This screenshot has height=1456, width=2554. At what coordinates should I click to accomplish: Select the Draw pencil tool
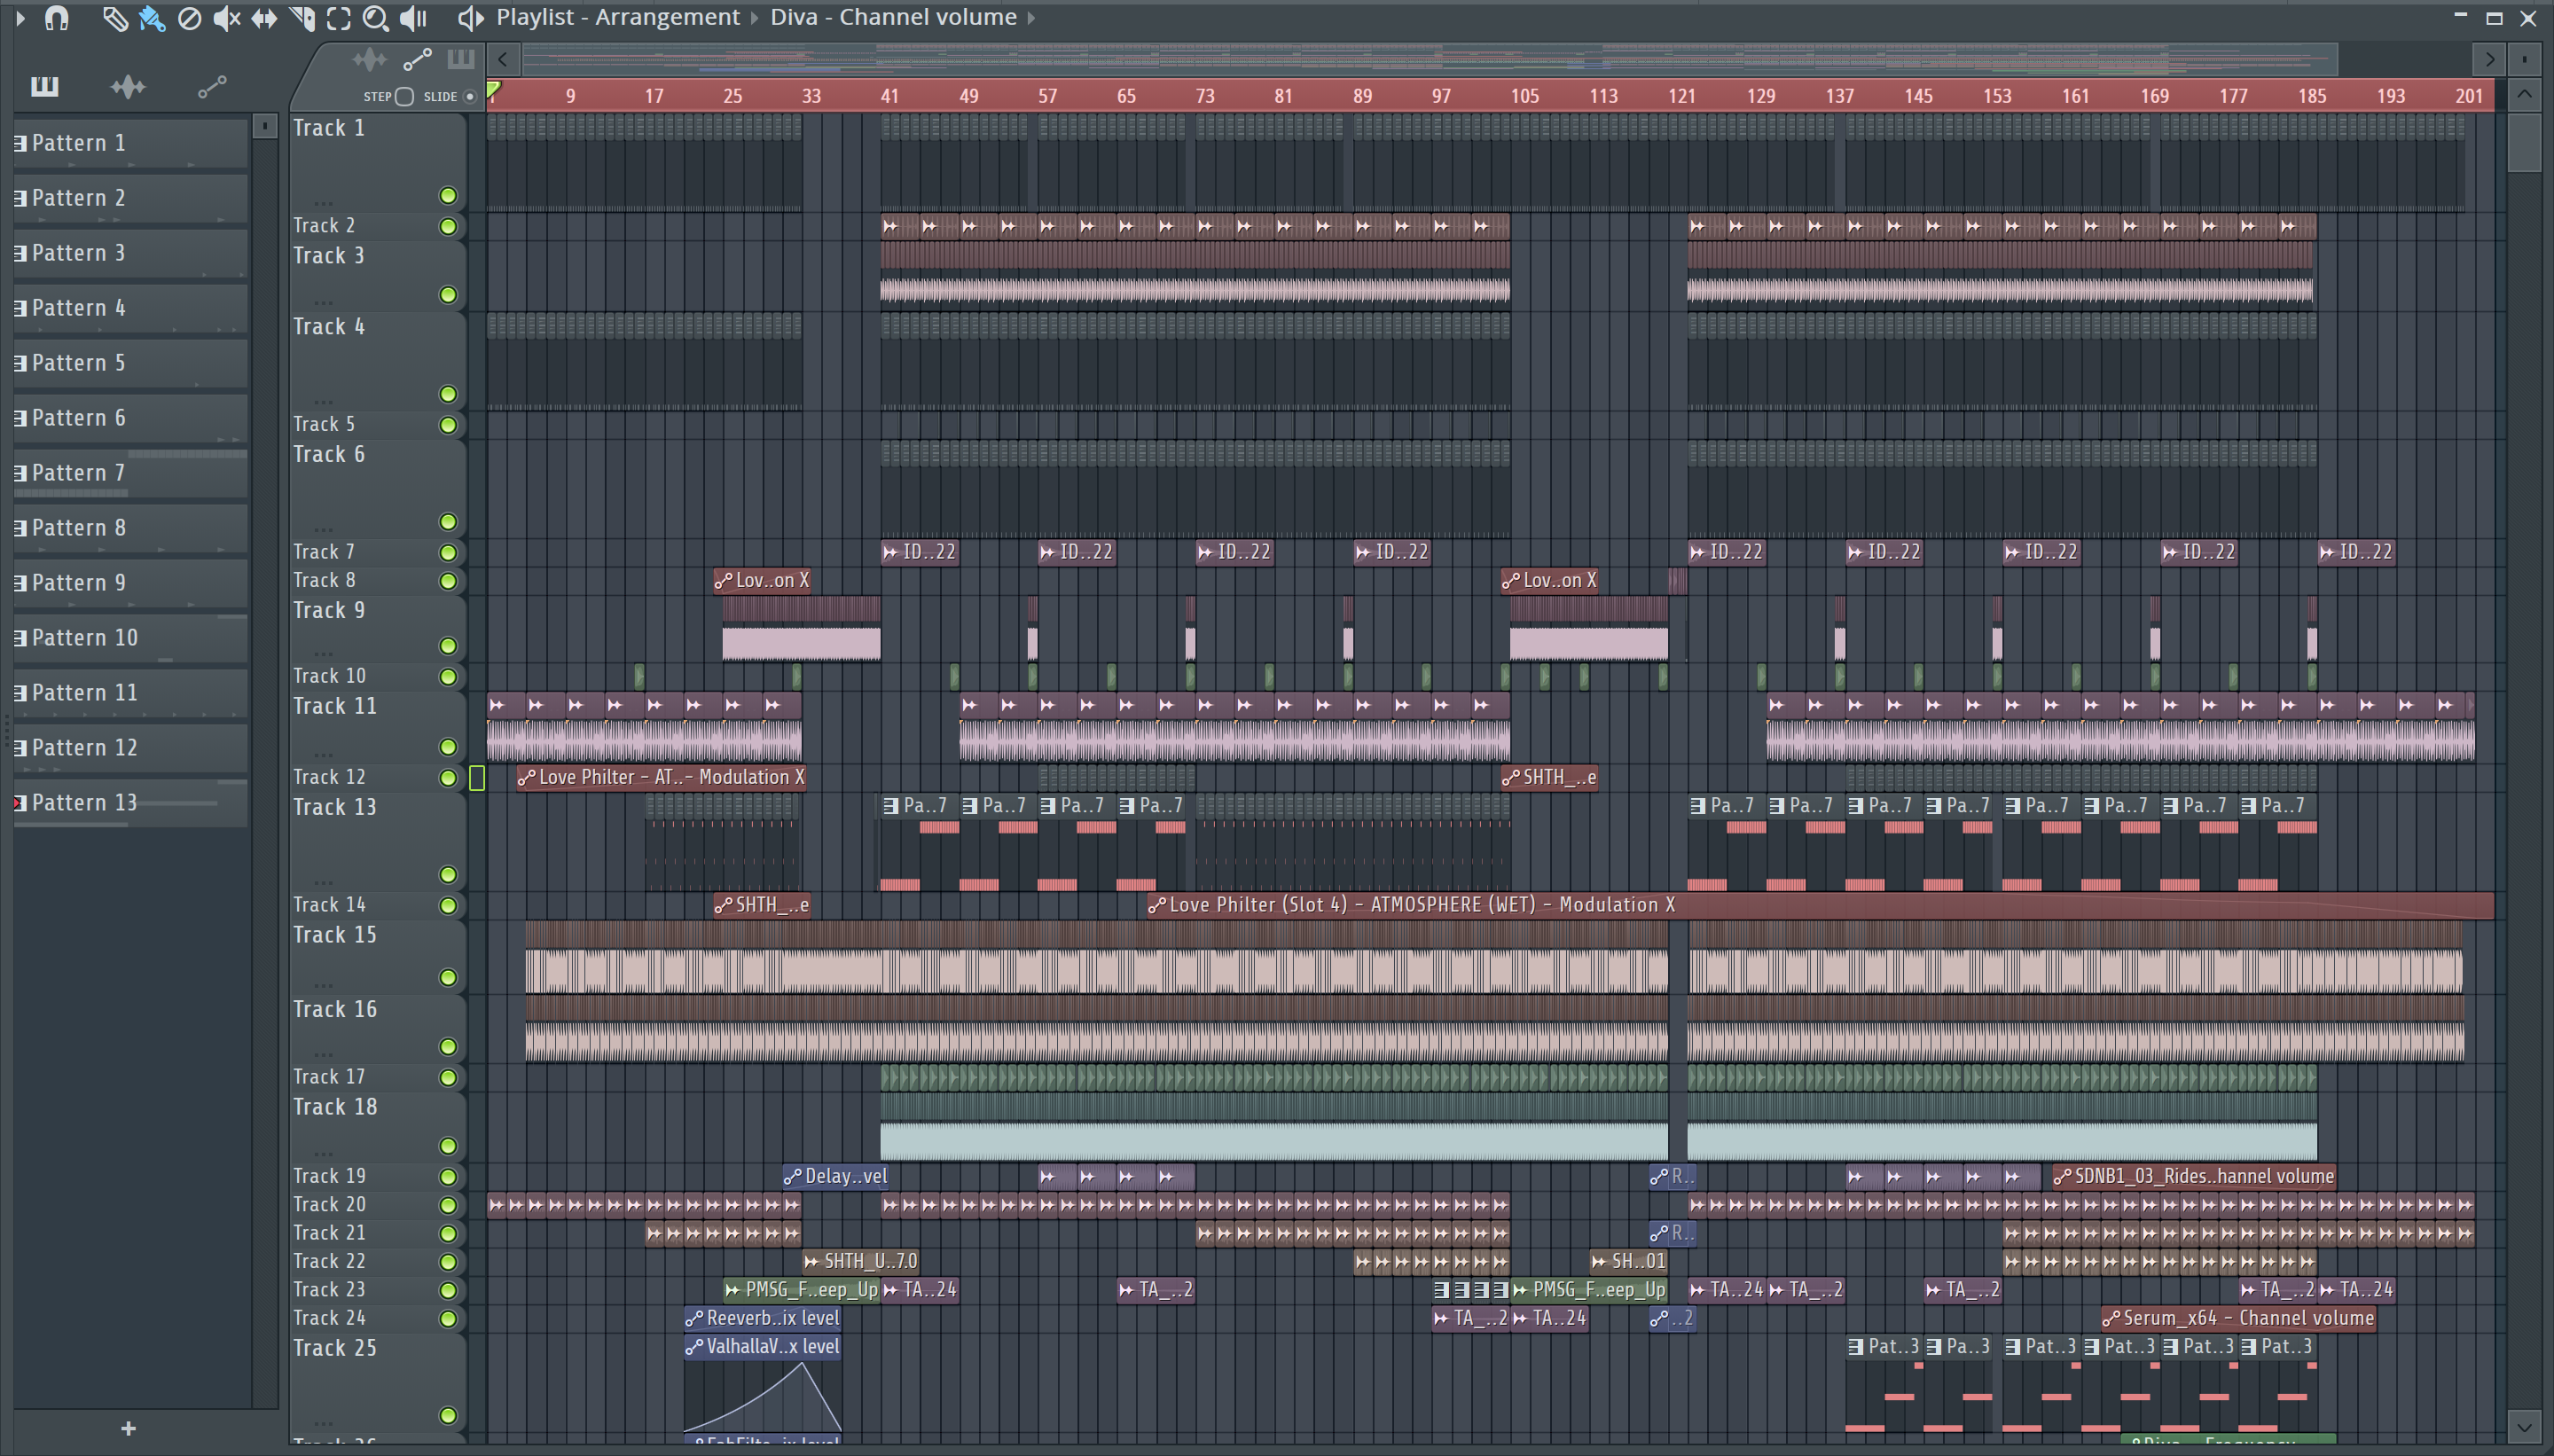[115, 18]
